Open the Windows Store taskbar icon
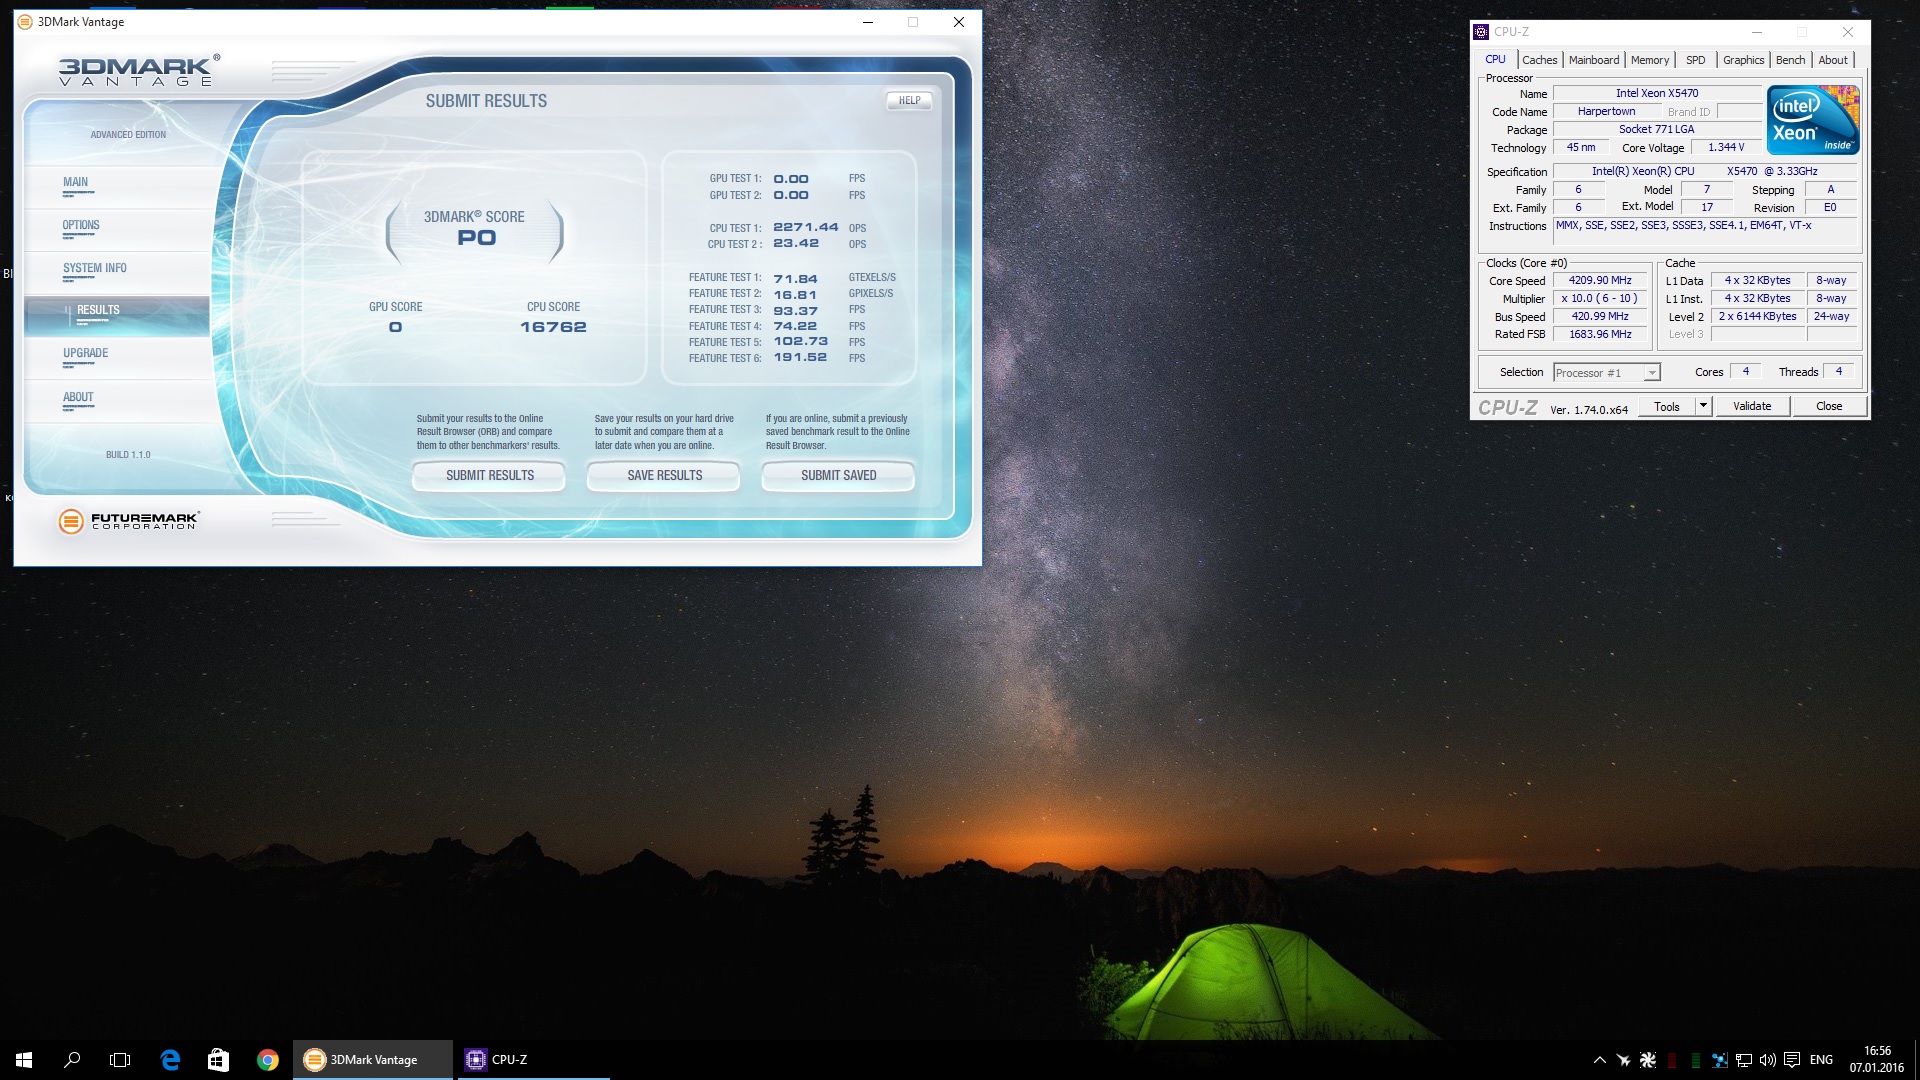1920x1080 pixels. pyautogui.click(x=218, y=1059)
